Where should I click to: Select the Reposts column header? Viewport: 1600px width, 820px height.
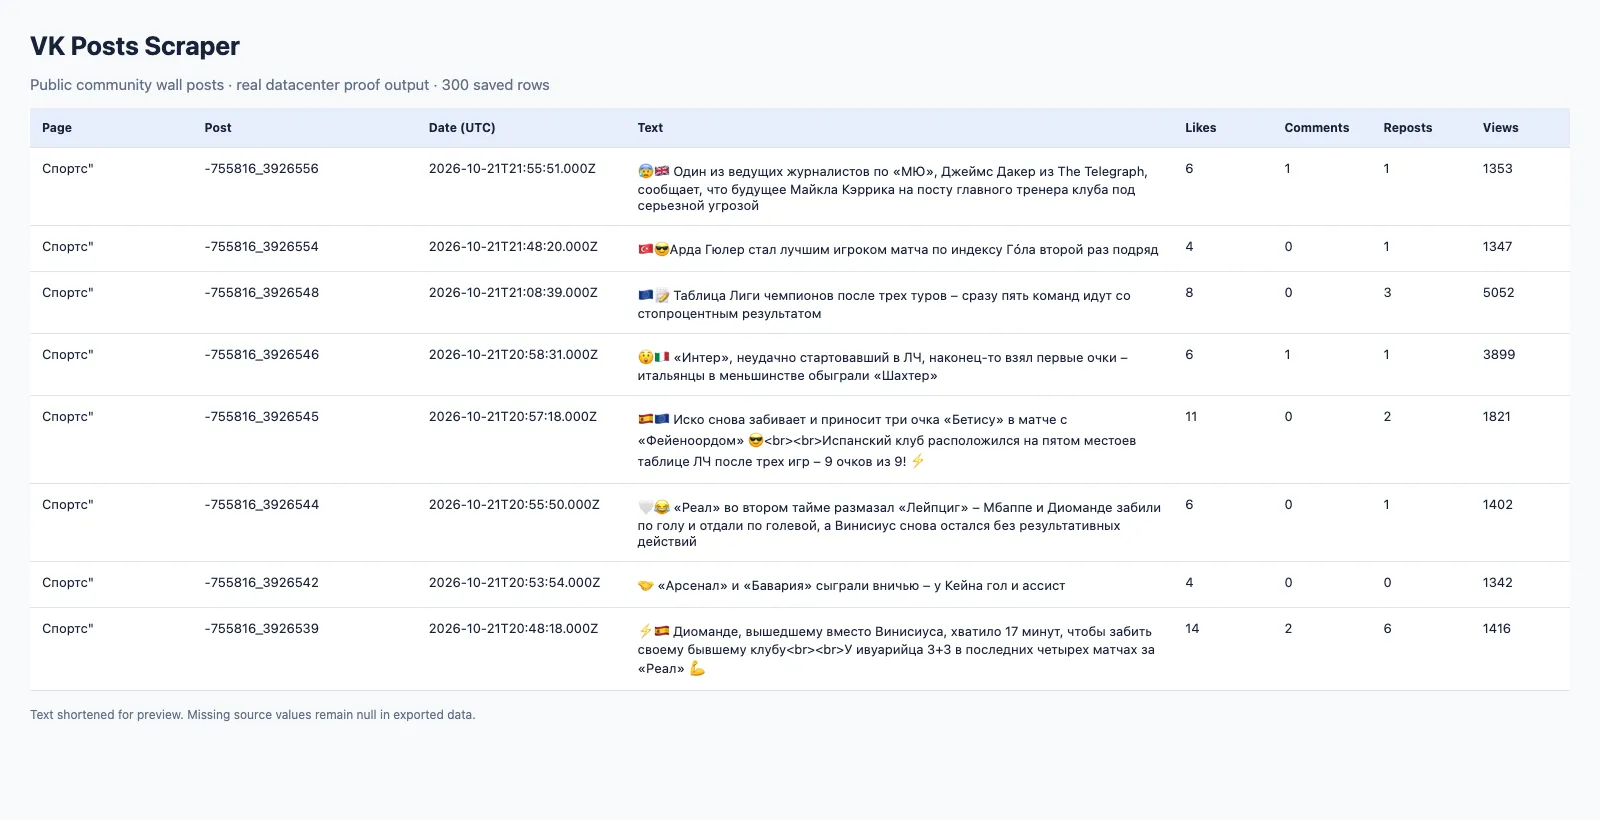[x=1408, y=128]
